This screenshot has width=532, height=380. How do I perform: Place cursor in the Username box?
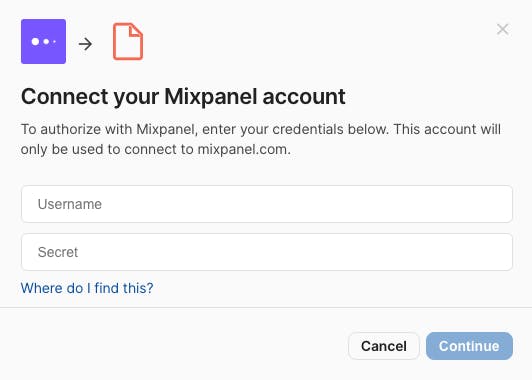(x=267, y=204)
